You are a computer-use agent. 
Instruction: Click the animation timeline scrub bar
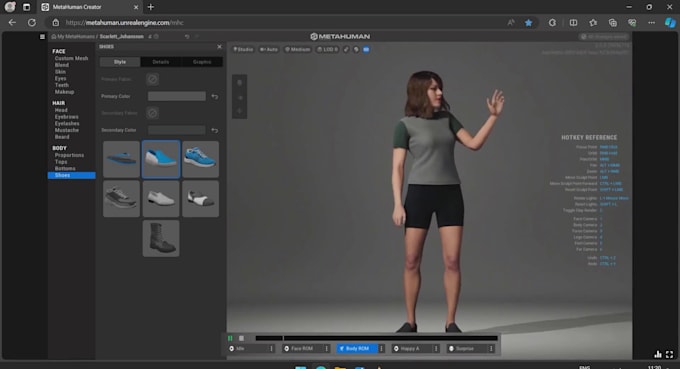coord(376,338)
